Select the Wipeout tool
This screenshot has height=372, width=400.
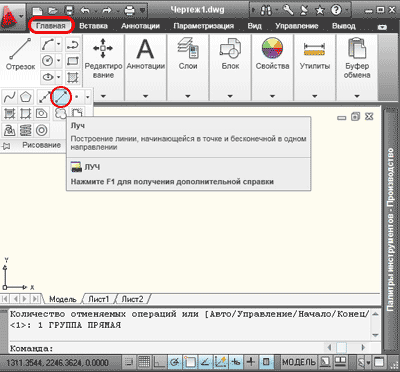pyautogui.click(x=77, y=113)
